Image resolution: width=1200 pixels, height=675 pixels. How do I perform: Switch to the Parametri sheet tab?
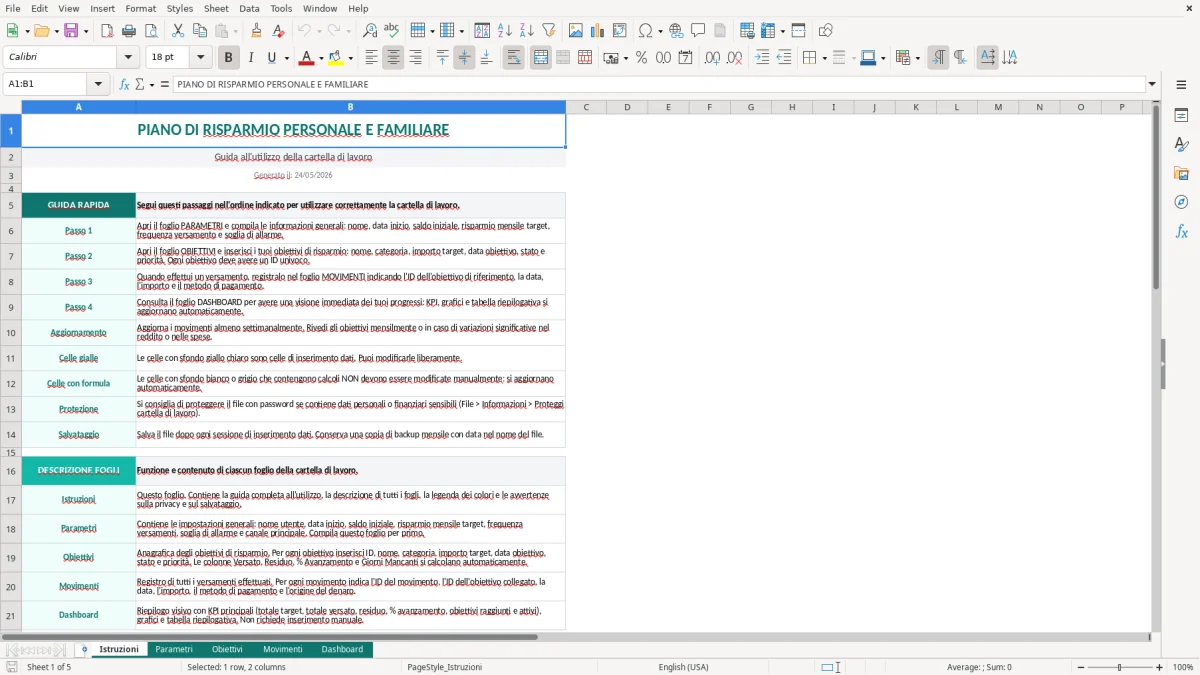(x=174, y=649)
